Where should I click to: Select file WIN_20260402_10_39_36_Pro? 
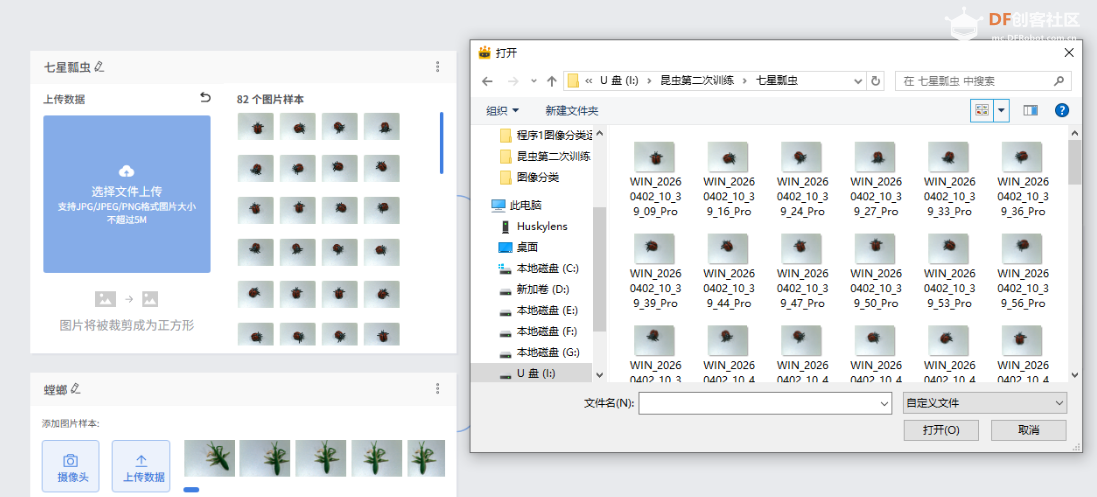pos(1021,179)
